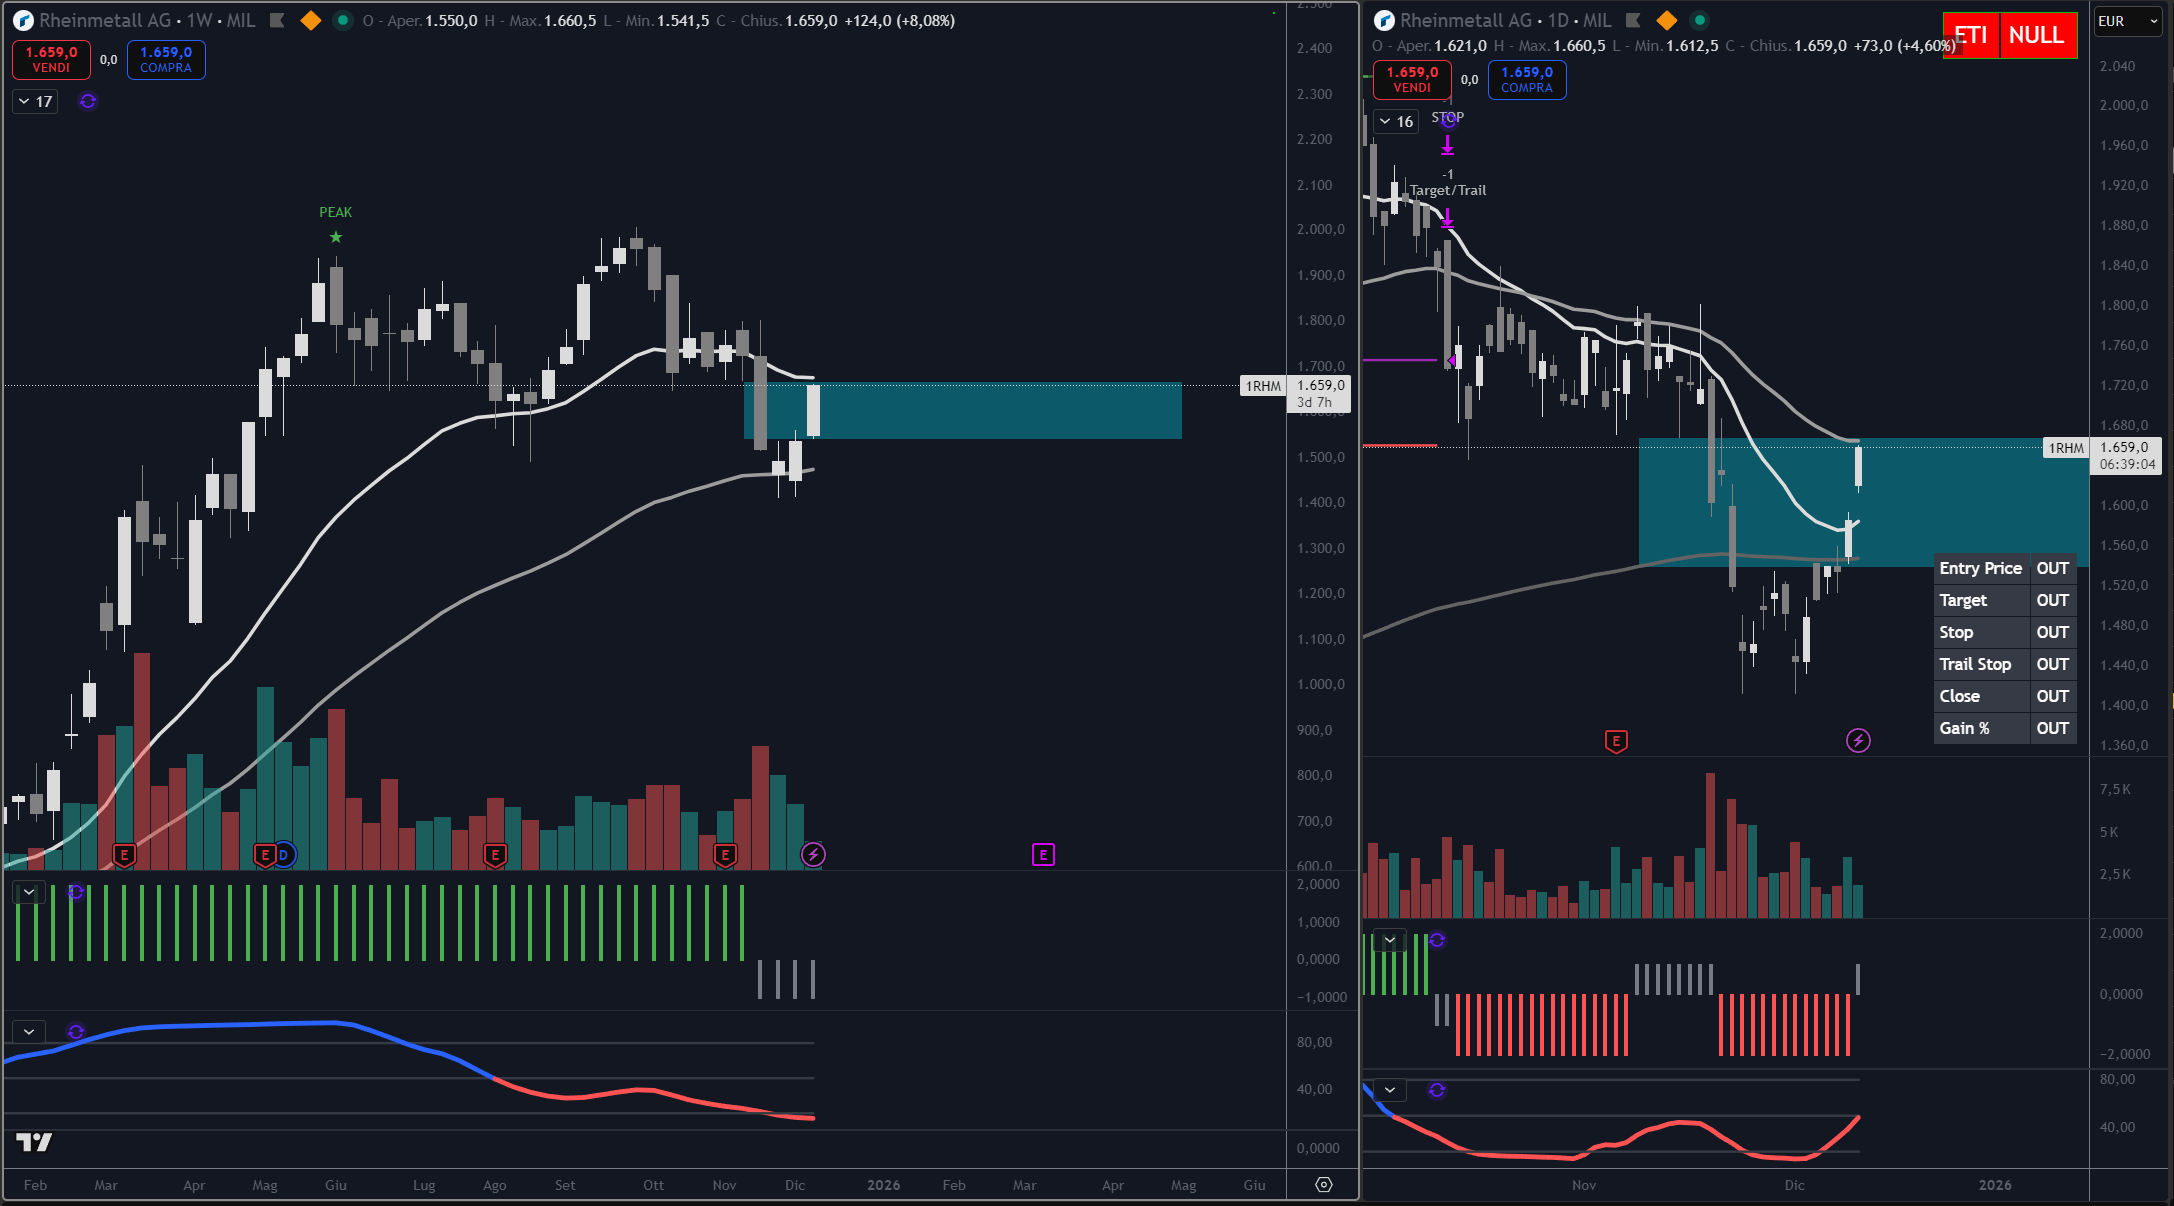The height and width of the screenshot is (1206, 2174).
Task: Open chart settings gear at the weekly chart corner
Action: (1324, 1184)
